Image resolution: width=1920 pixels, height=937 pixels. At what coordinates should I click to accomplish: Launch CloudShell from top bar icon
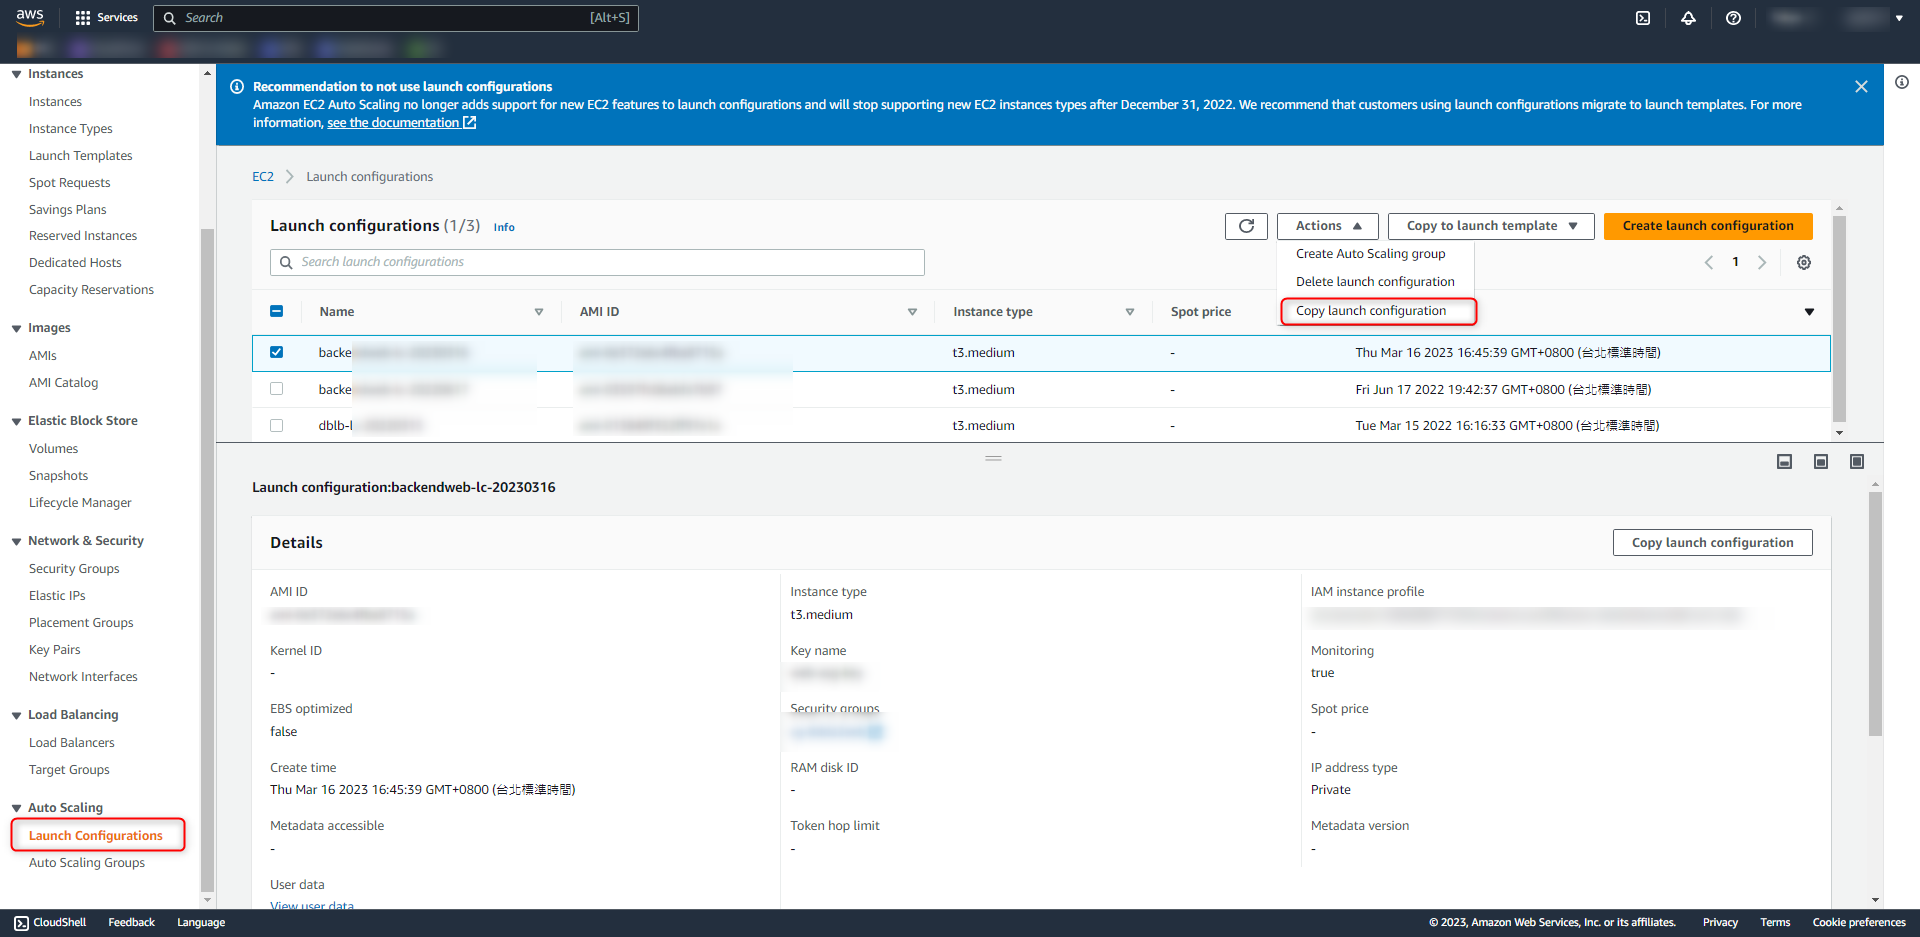[1643, 18]
